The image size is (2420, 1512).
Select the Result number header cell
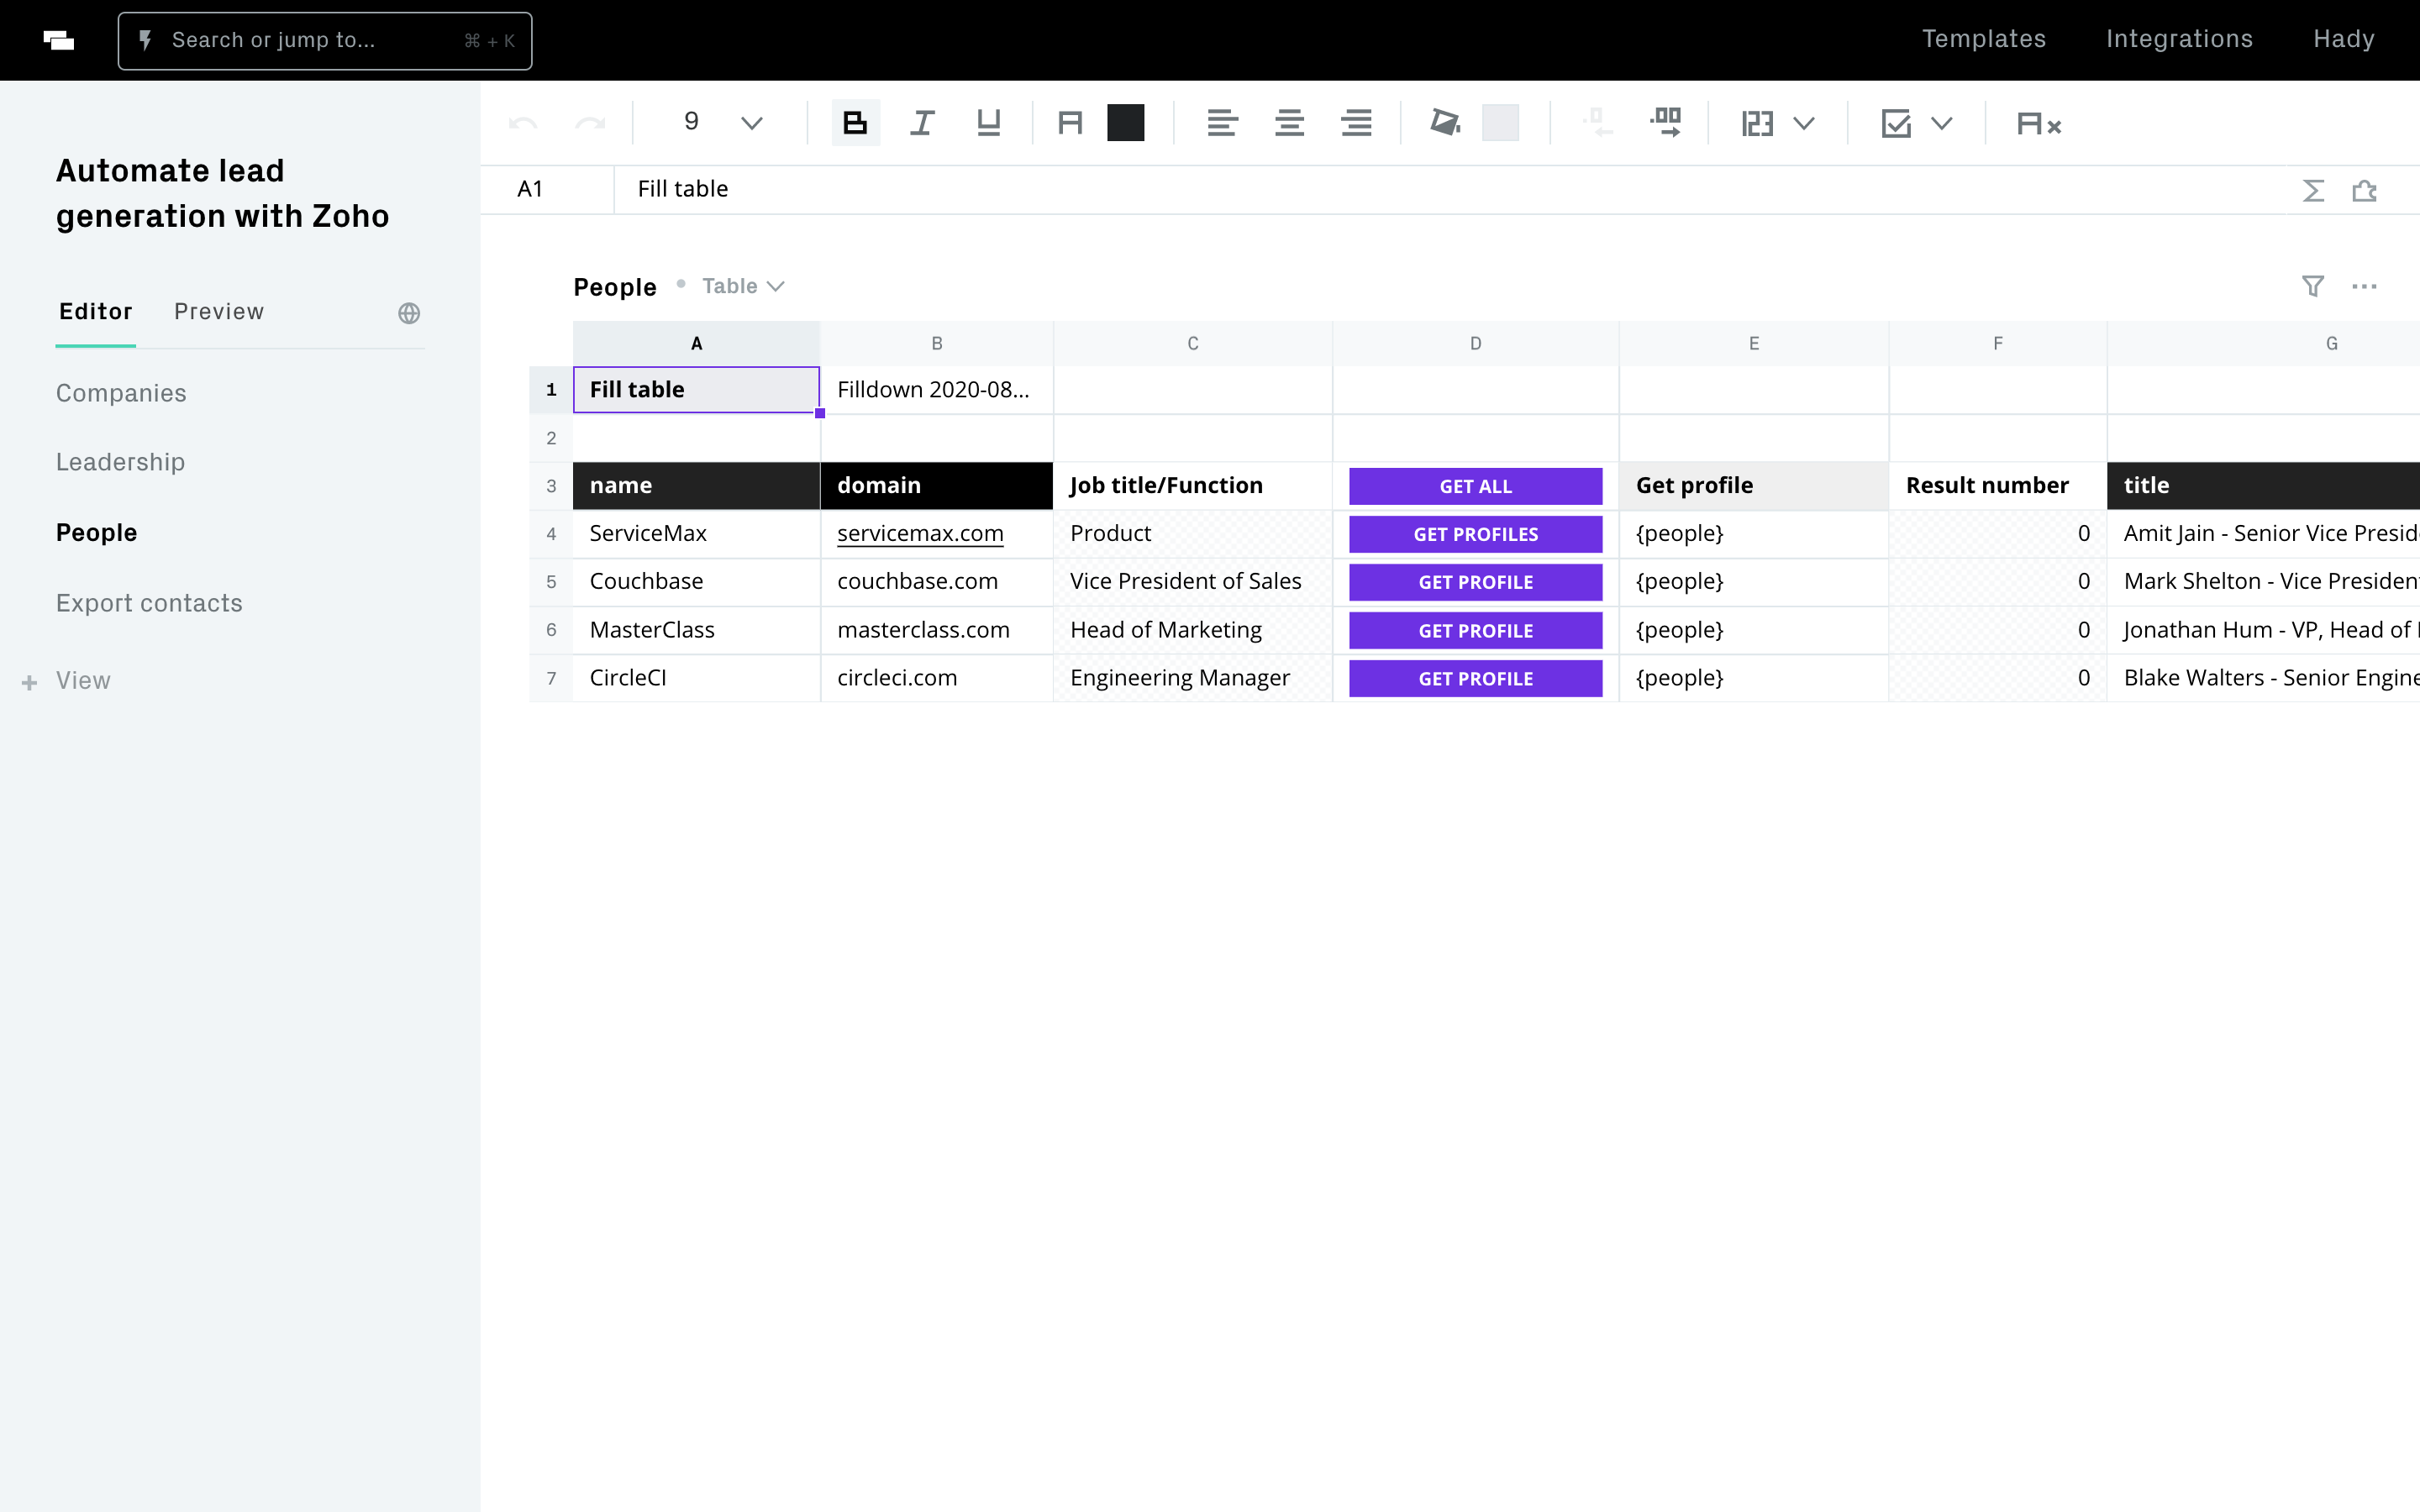coord(1997,486)
